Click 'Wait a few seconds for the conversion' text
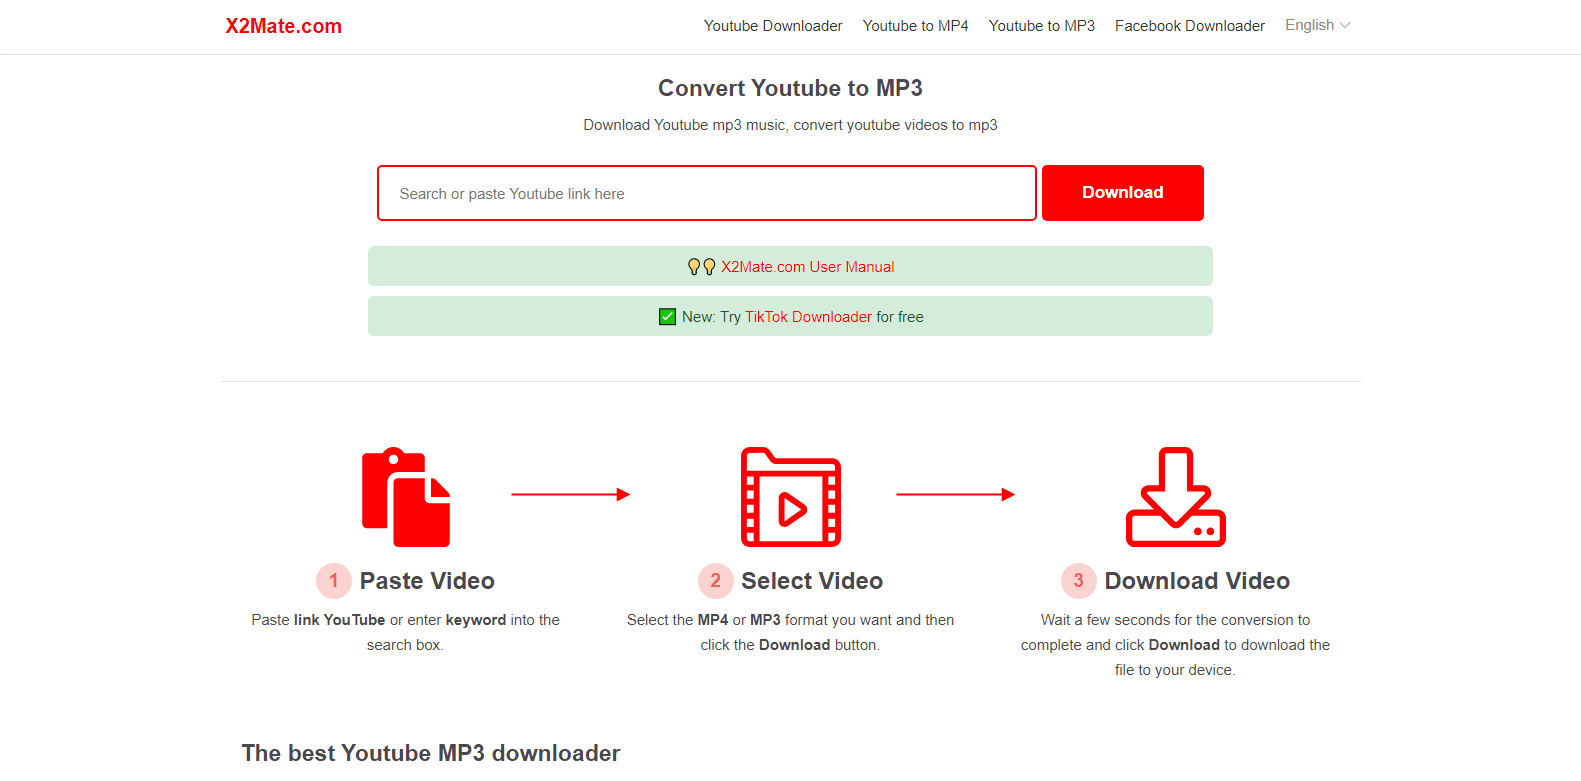This screenshot has width=1581, height=781. click(1175, 645)
